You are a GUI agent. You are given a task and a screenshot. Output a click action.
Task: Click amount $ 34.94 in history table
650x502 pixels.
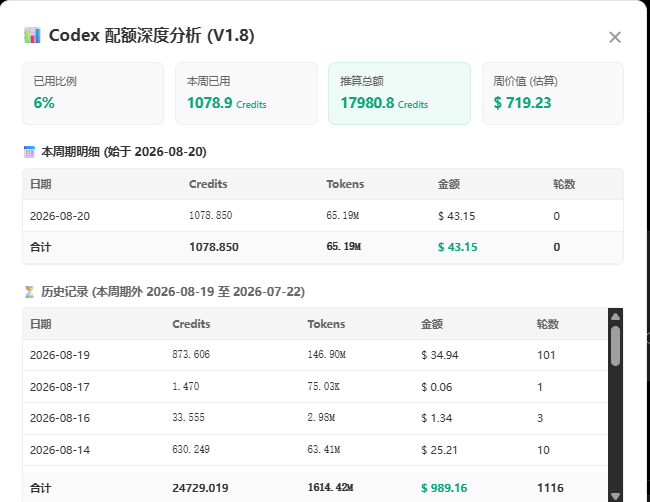[440, 355]
